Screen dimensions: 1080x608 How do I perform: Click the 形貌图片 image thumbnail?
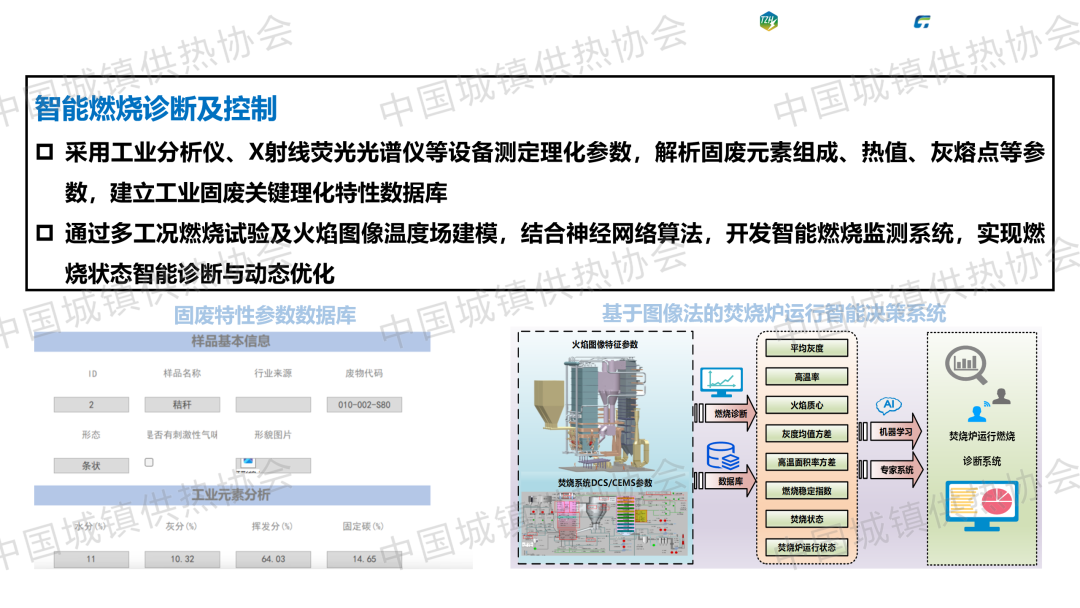(x=246, y=465)
